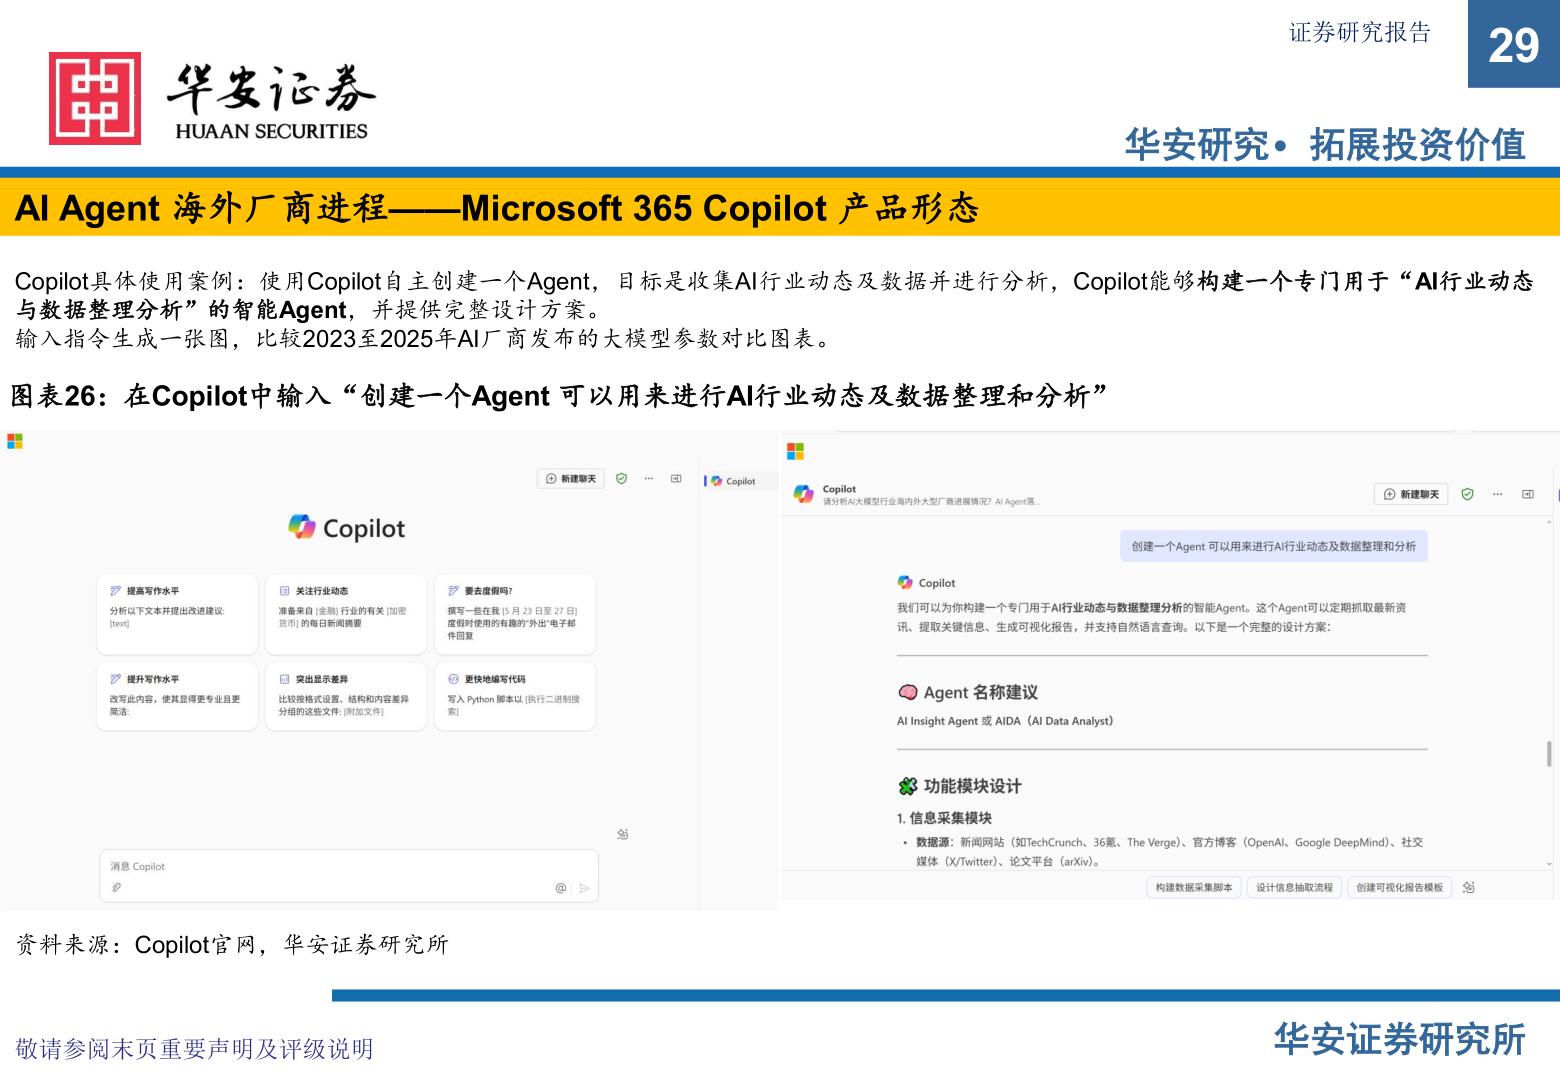Click the send arrow icon in message box
Viewport: 1560px width, 1080px height.
point(584,888)
